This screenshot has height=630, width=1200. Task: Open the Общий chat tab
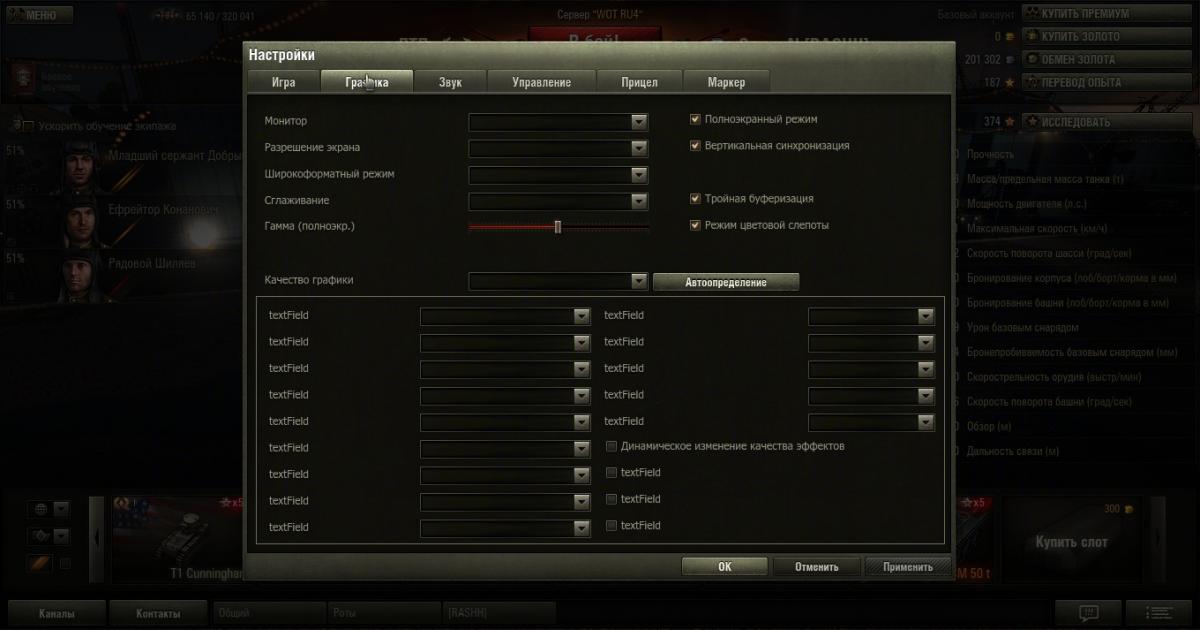[x=268, y=612]
